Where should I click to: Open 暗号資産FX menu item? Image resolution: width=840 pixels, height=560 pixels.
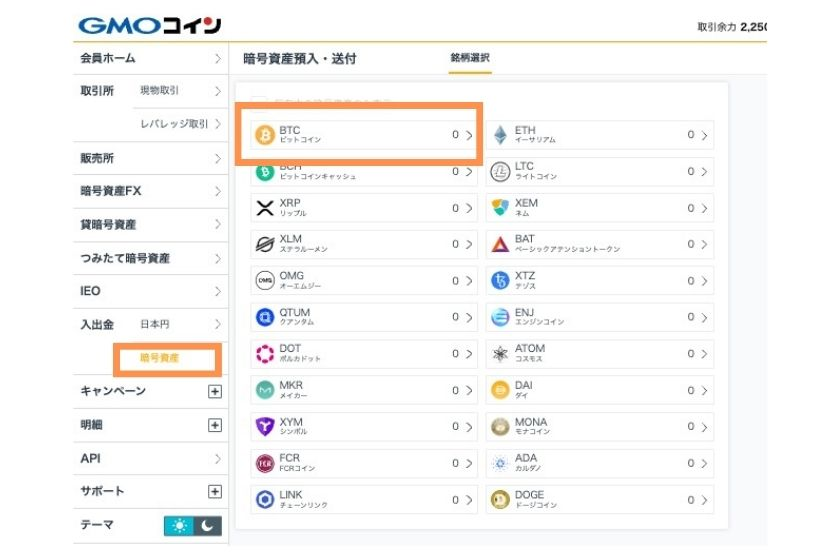151,191
